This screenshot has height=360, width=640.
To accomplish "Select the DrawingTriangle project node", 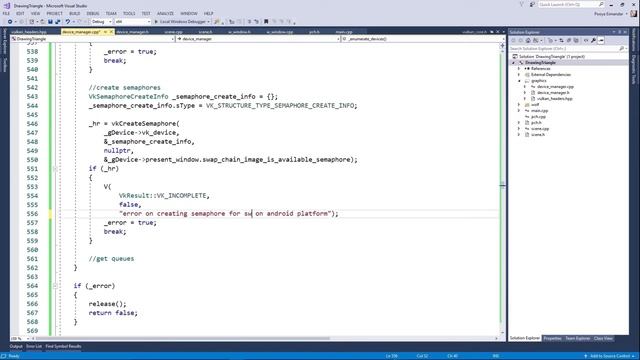I will tap(540, 62).
